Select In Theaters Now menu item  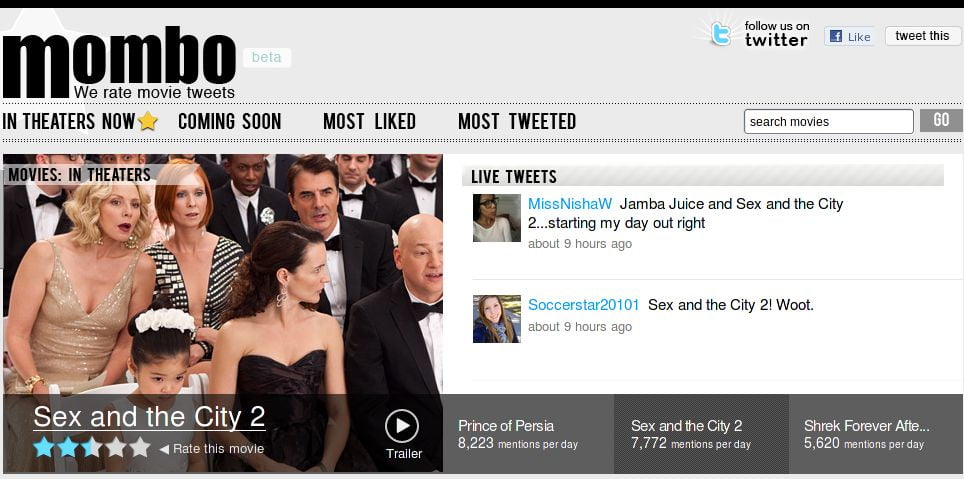(x=69, y=122)
